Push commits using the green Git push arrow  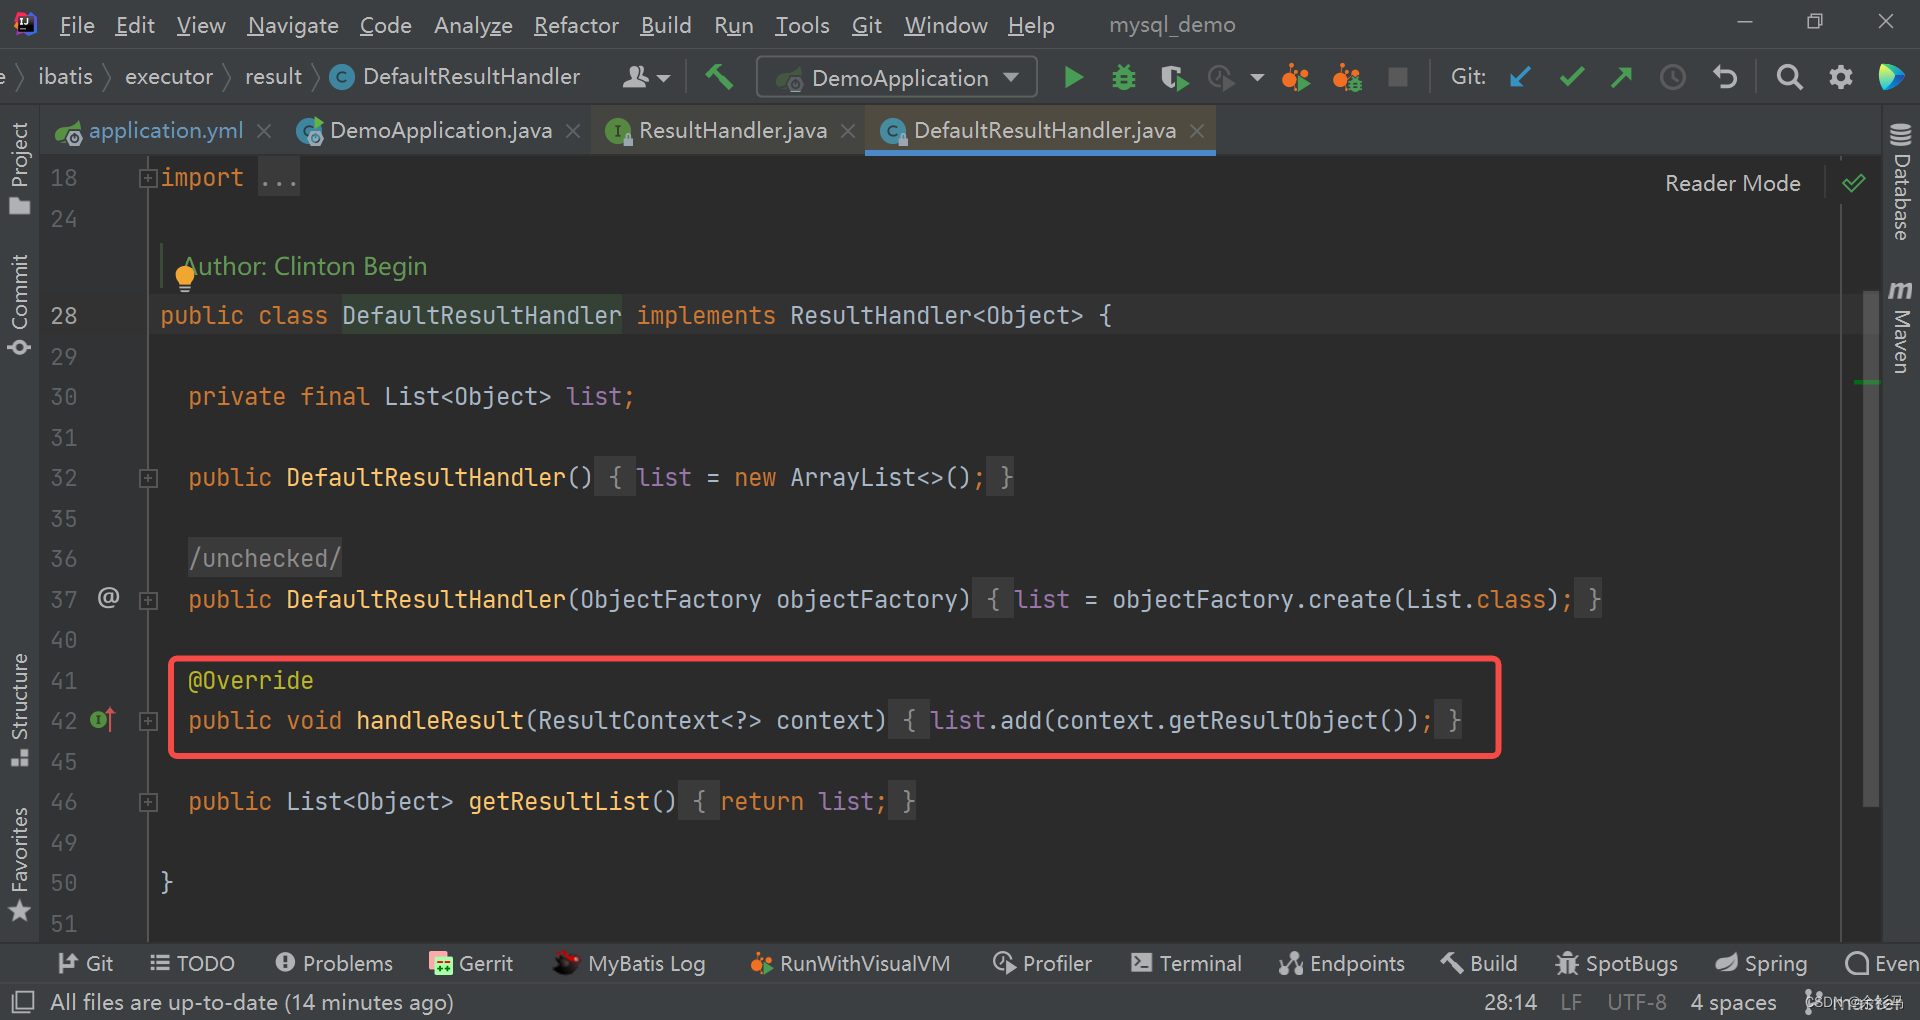[1622, 77]
